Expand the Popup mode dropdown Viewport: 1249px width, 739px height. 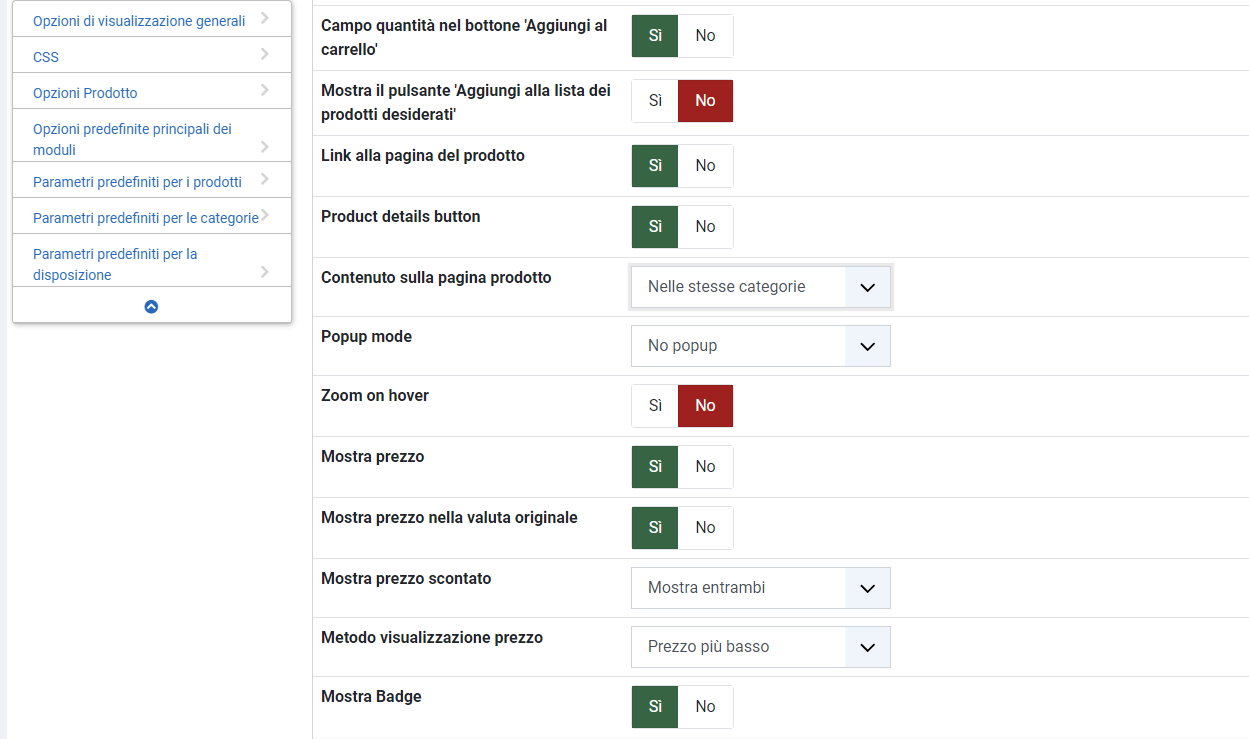[x=760, y=346]
